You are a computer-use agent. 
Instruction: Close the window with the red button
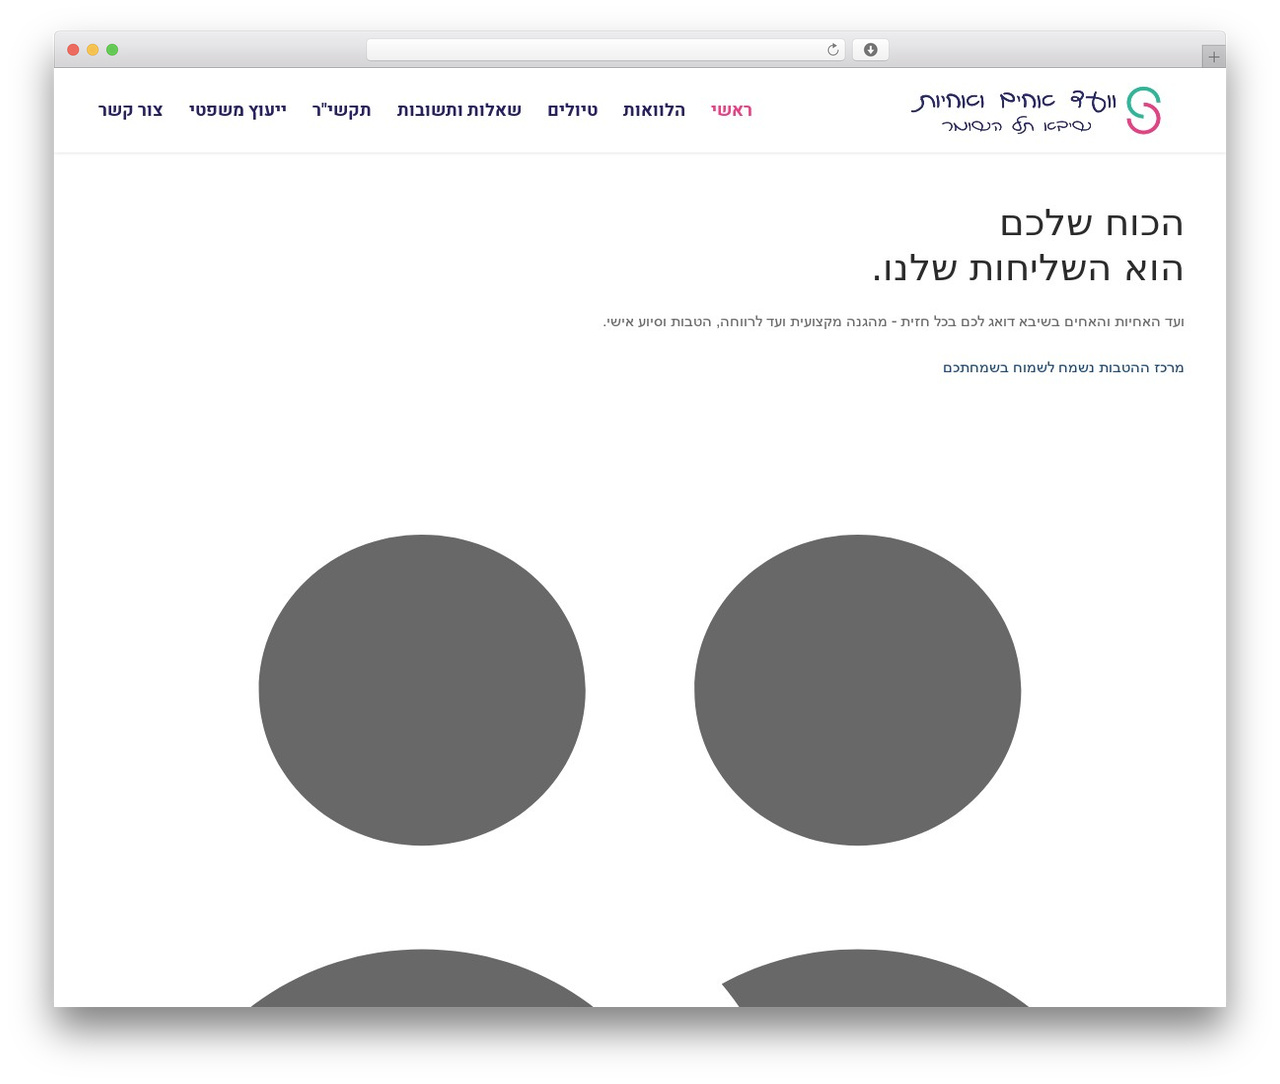click(73, 50)
